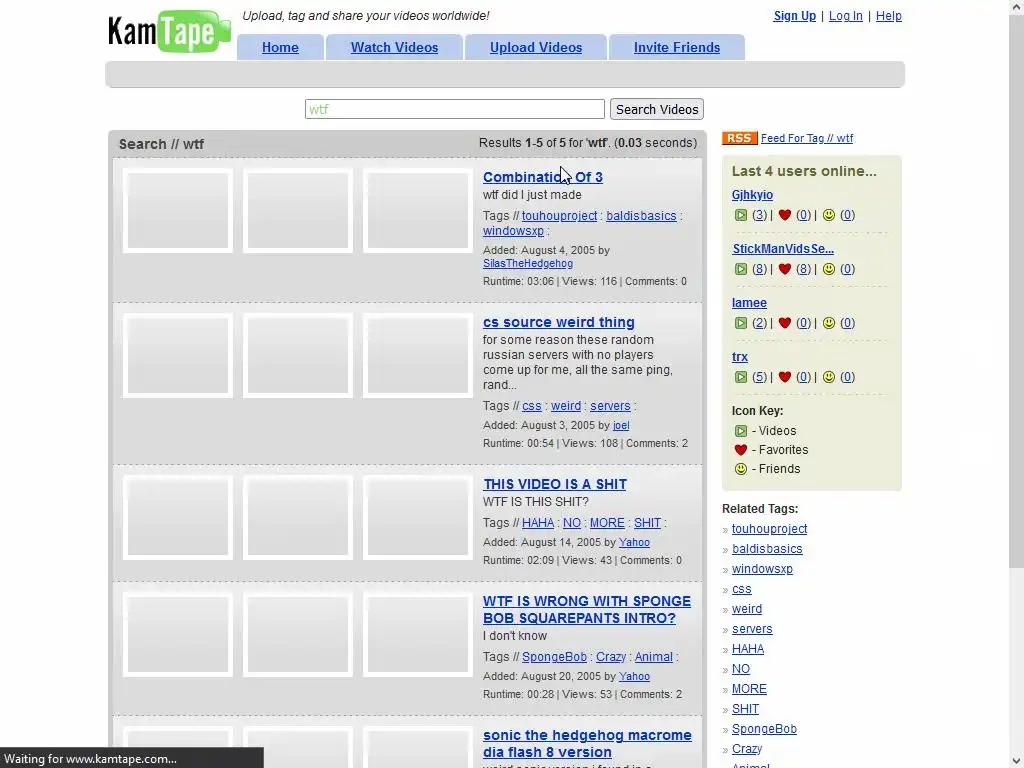
Task: Click the HAHA tag in third result
Action: tap(538, 523)
